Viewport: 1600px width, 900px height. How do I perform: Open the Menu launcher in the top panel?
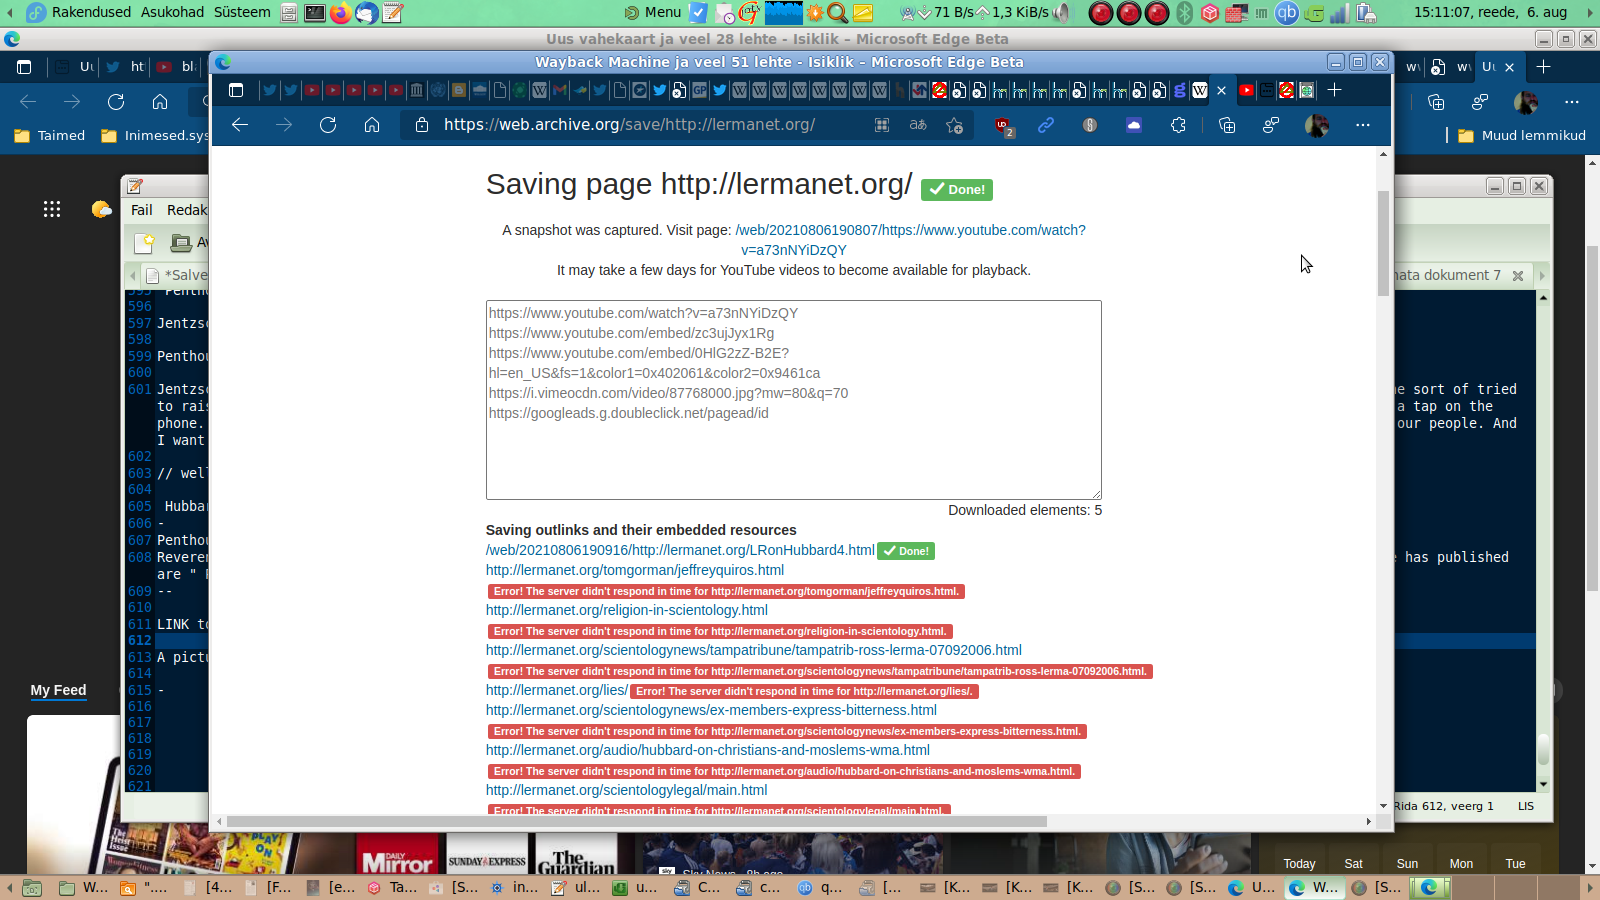tap(652, 12)
